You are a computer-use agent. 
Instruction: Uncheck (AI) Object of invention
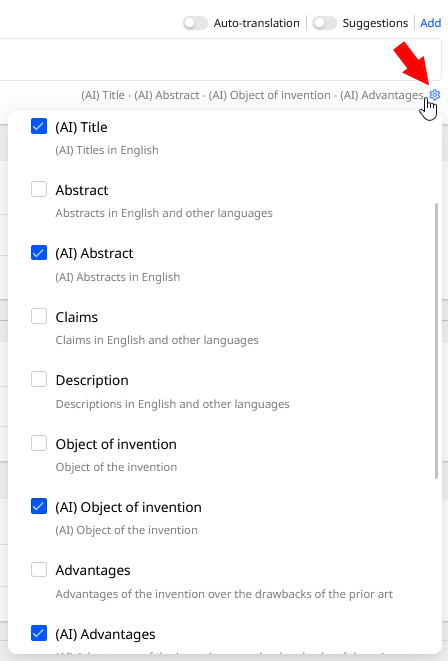click(39, 506)
